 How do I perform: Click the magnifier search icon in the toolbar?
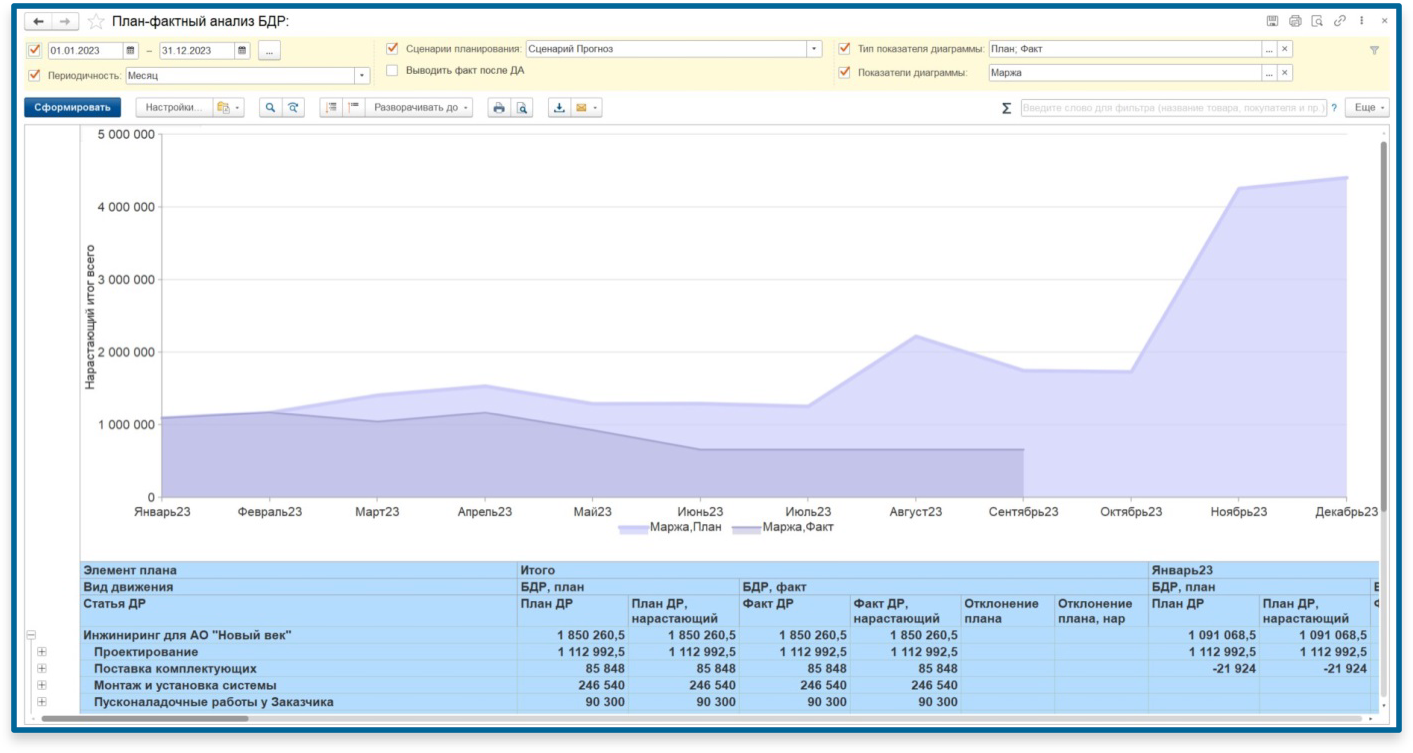click(269, 108)
